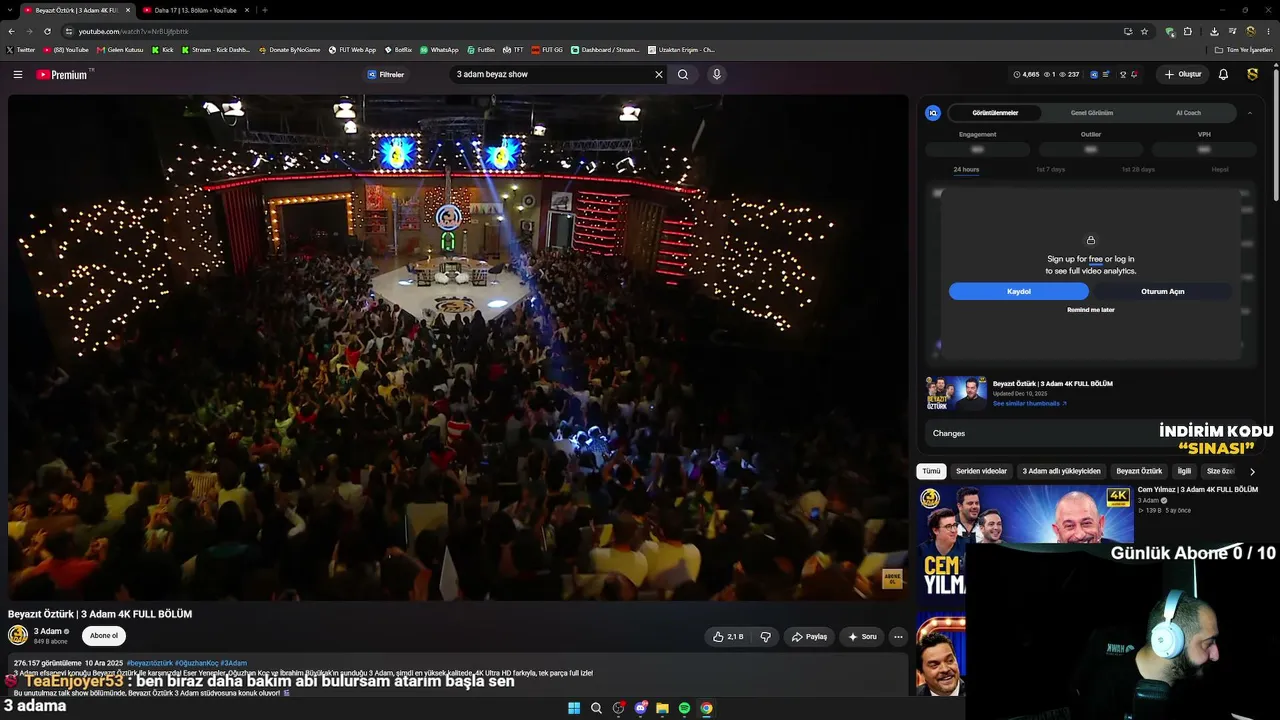Open the Filtreler search filter button
Image resolution: width=1280 pixels, height=720 pixels.
point(386,74)
